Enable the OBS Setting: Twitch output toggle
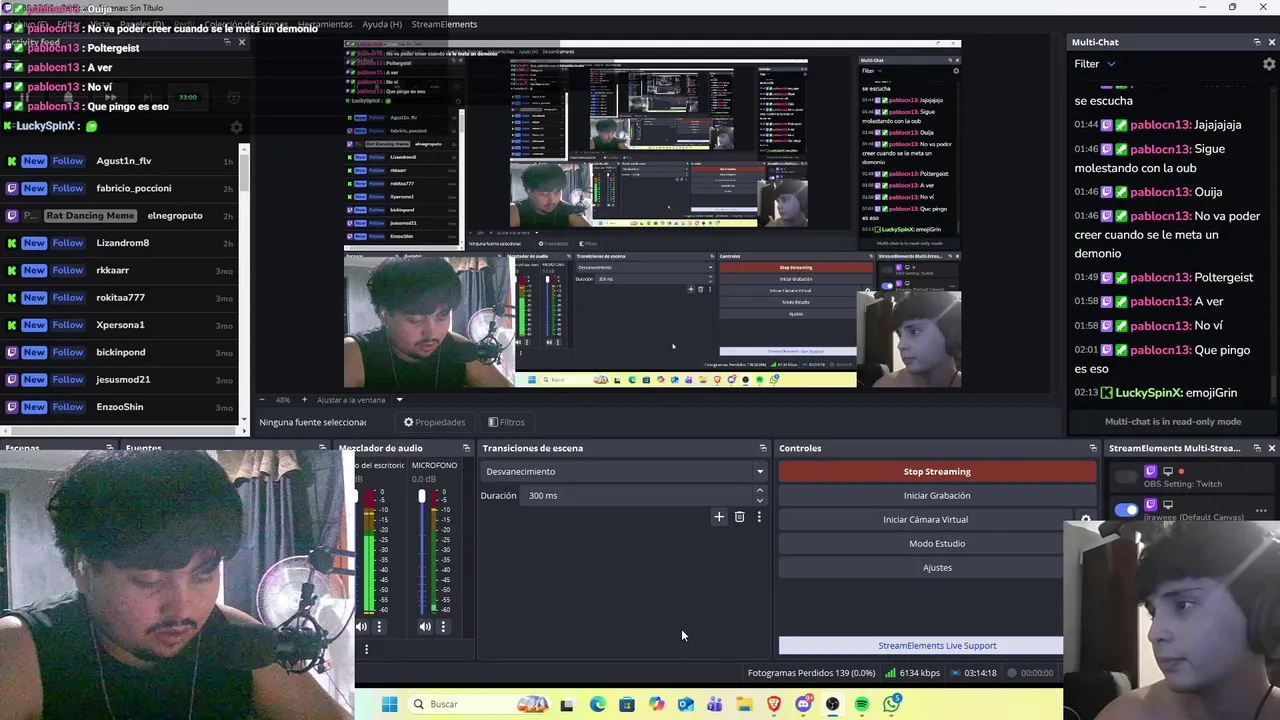 pyautogui.click(x=1126, y=477)
